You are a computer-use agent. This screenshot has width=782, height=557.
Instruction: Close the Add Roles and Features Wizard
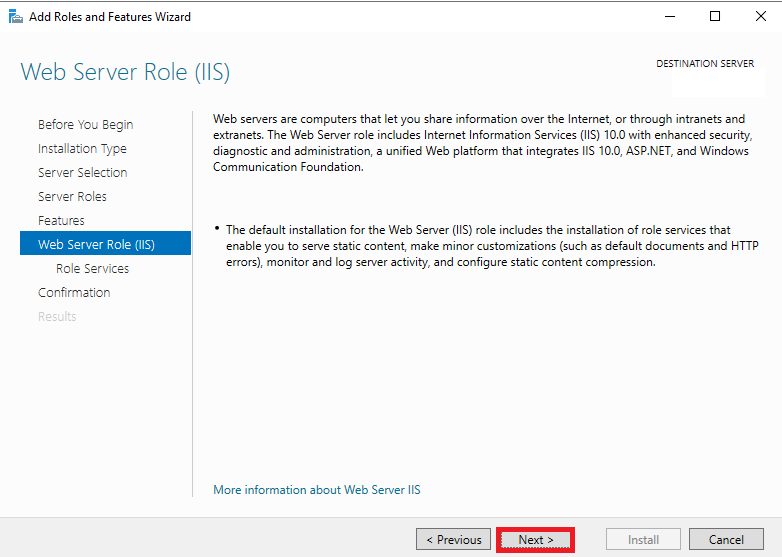pyautogui.click(x=761, y=16)
